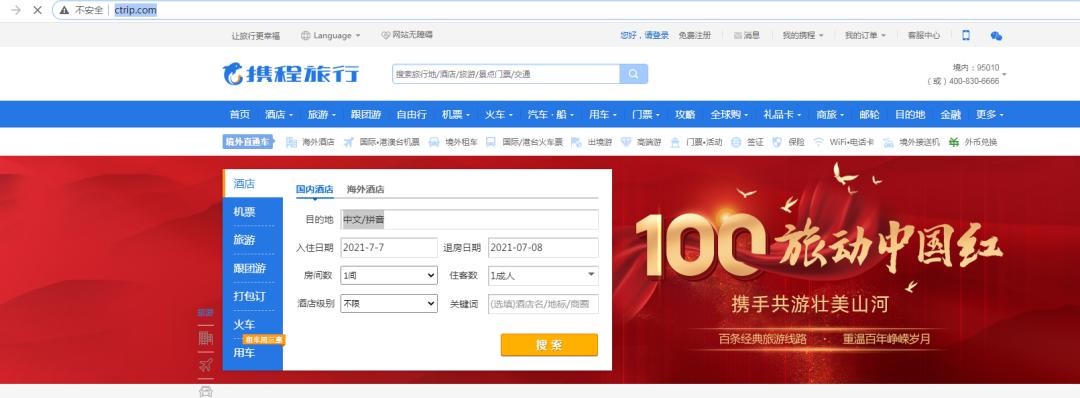Open the 酒店级别 select box

(x=388, y=303)
